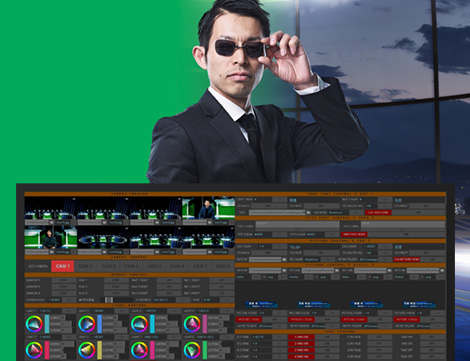Select the CAM 8 camera tab
470x361 pixels.
[x=222, y=266]
